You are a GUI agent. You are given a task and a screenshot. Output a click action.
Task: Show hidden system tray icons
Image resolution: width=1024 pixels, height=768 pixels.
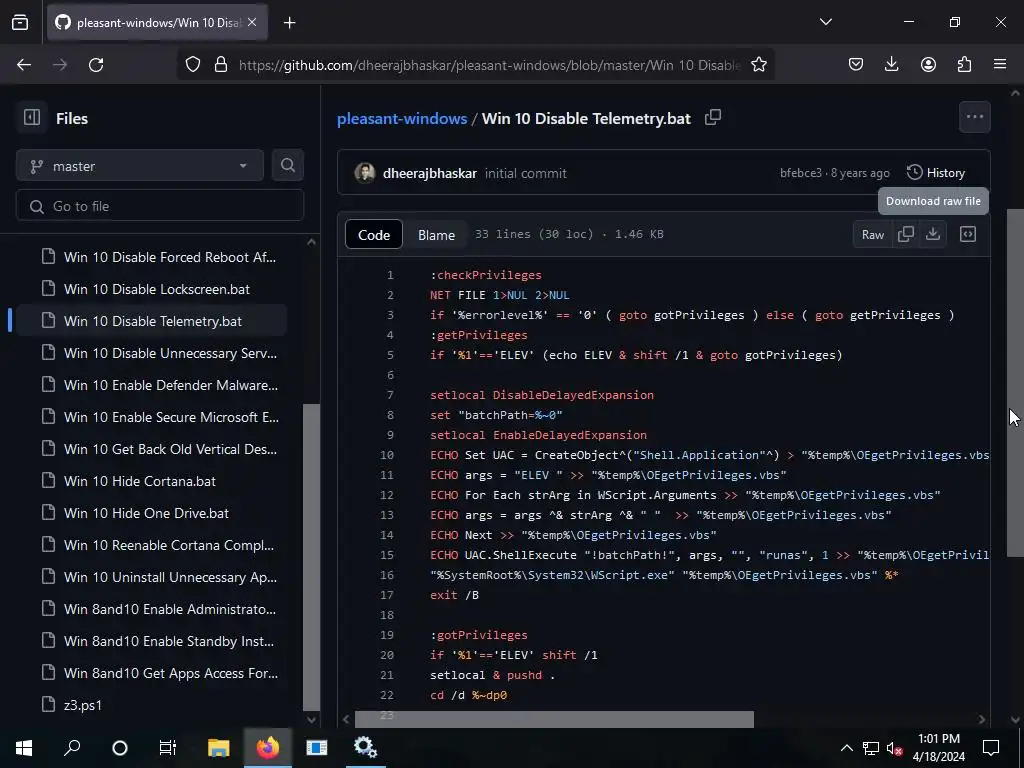pos(846,748)
